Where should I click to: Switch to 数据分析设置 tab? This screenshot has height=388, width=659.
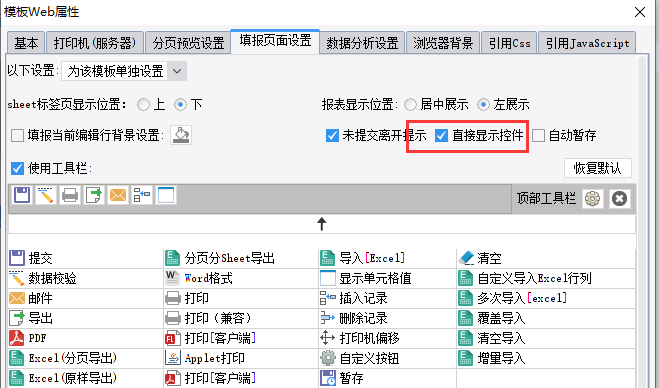click(x=362, y=43)
